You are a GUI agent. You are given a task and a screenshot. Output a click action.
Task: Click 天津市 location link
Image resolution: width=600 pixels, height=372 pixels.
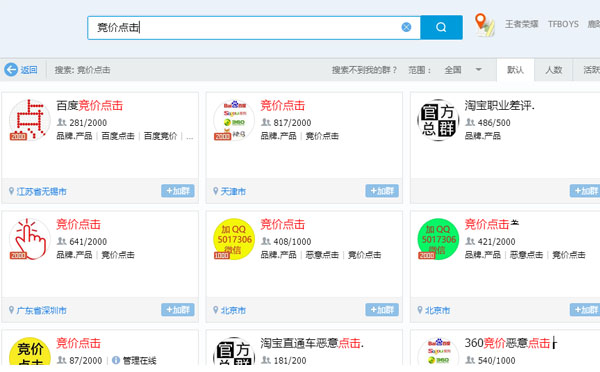[233, 191]
